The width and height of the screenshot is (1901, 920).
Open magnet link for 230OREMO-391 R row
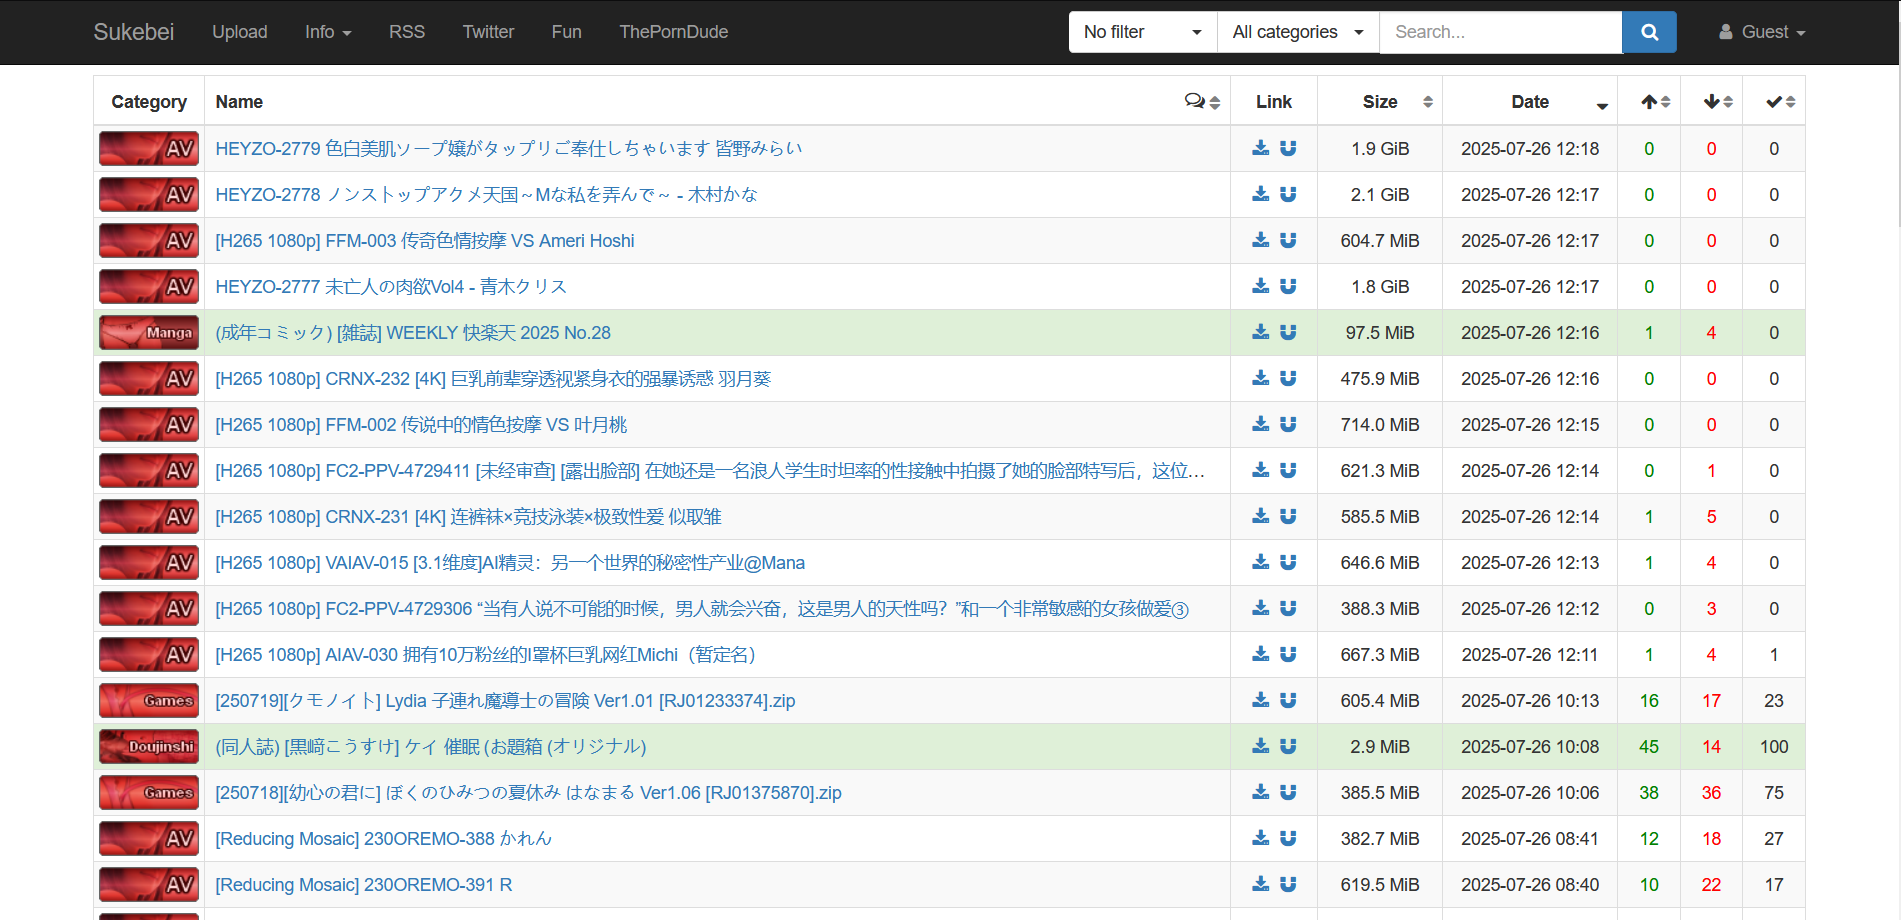1288,884
